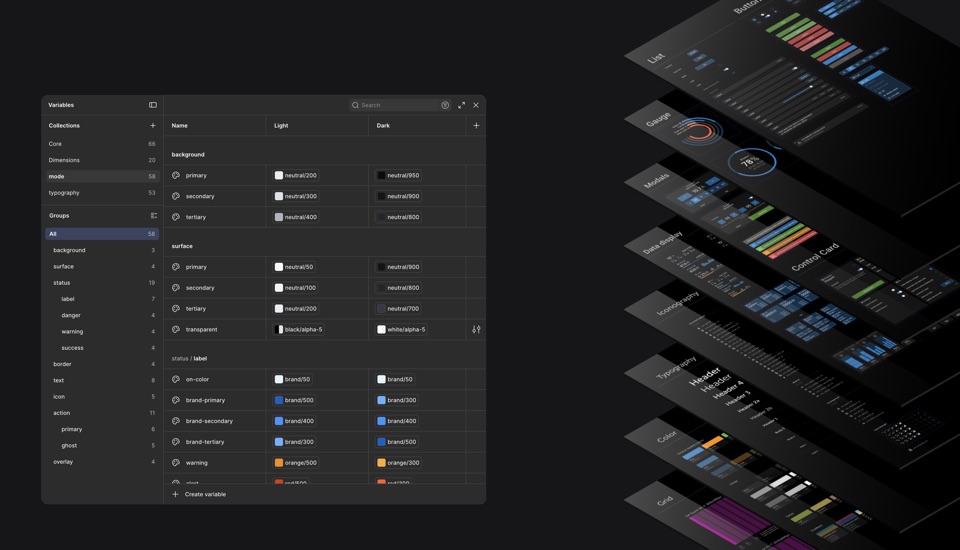960x550 pixels.
Task: Click the surface section heading in table
Action: (x=182, y=246)
